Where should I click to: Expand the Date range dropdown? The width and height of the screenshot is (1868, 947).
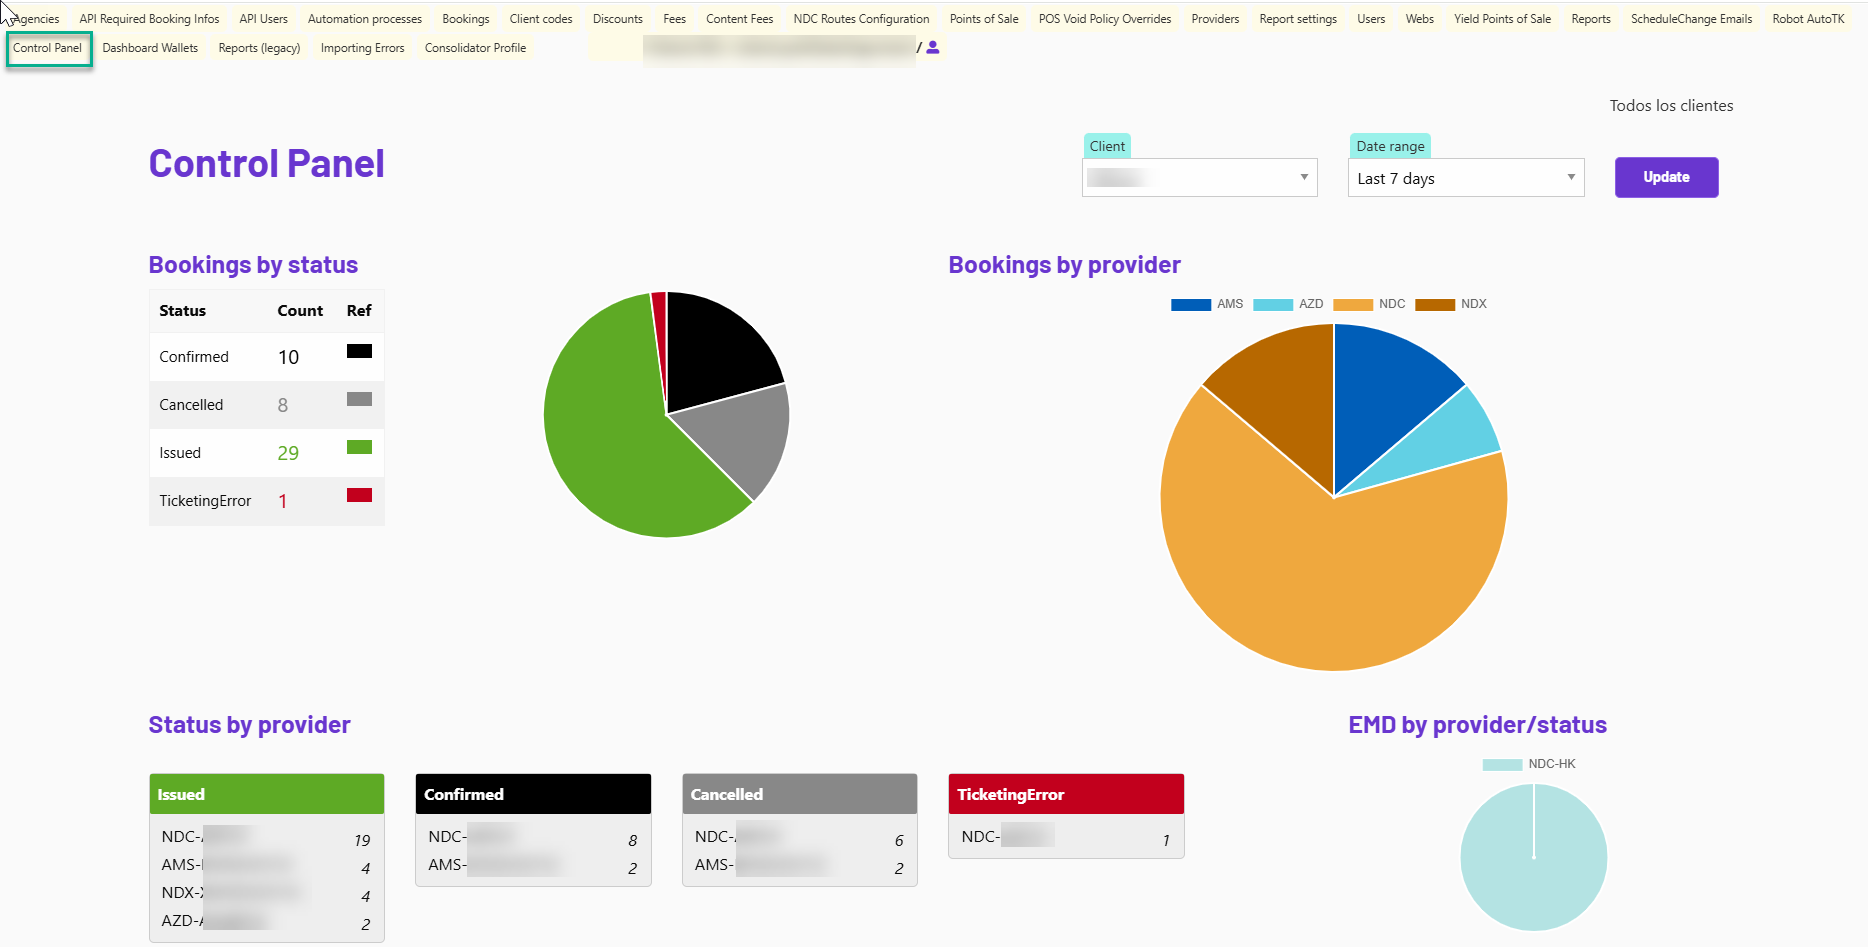(1465, 178)
